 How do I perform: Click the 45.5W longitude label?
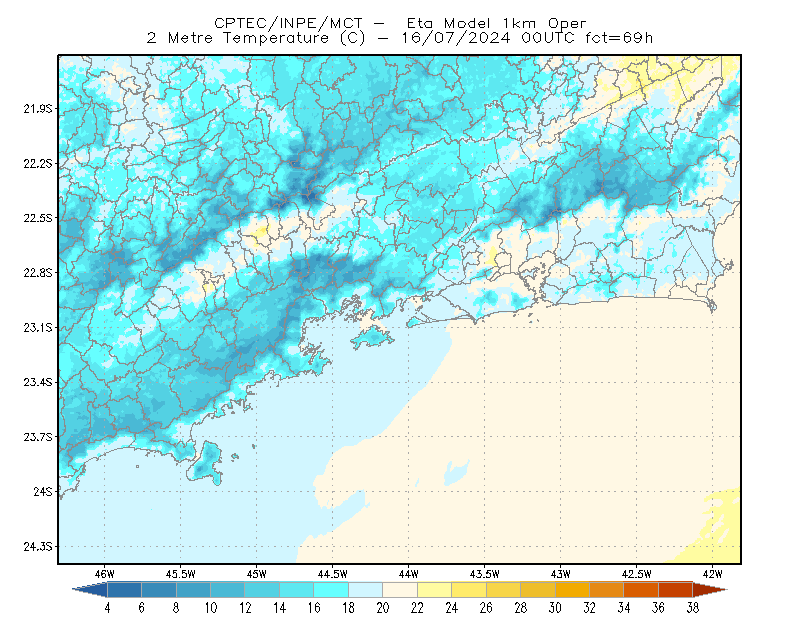coord(181,574)
